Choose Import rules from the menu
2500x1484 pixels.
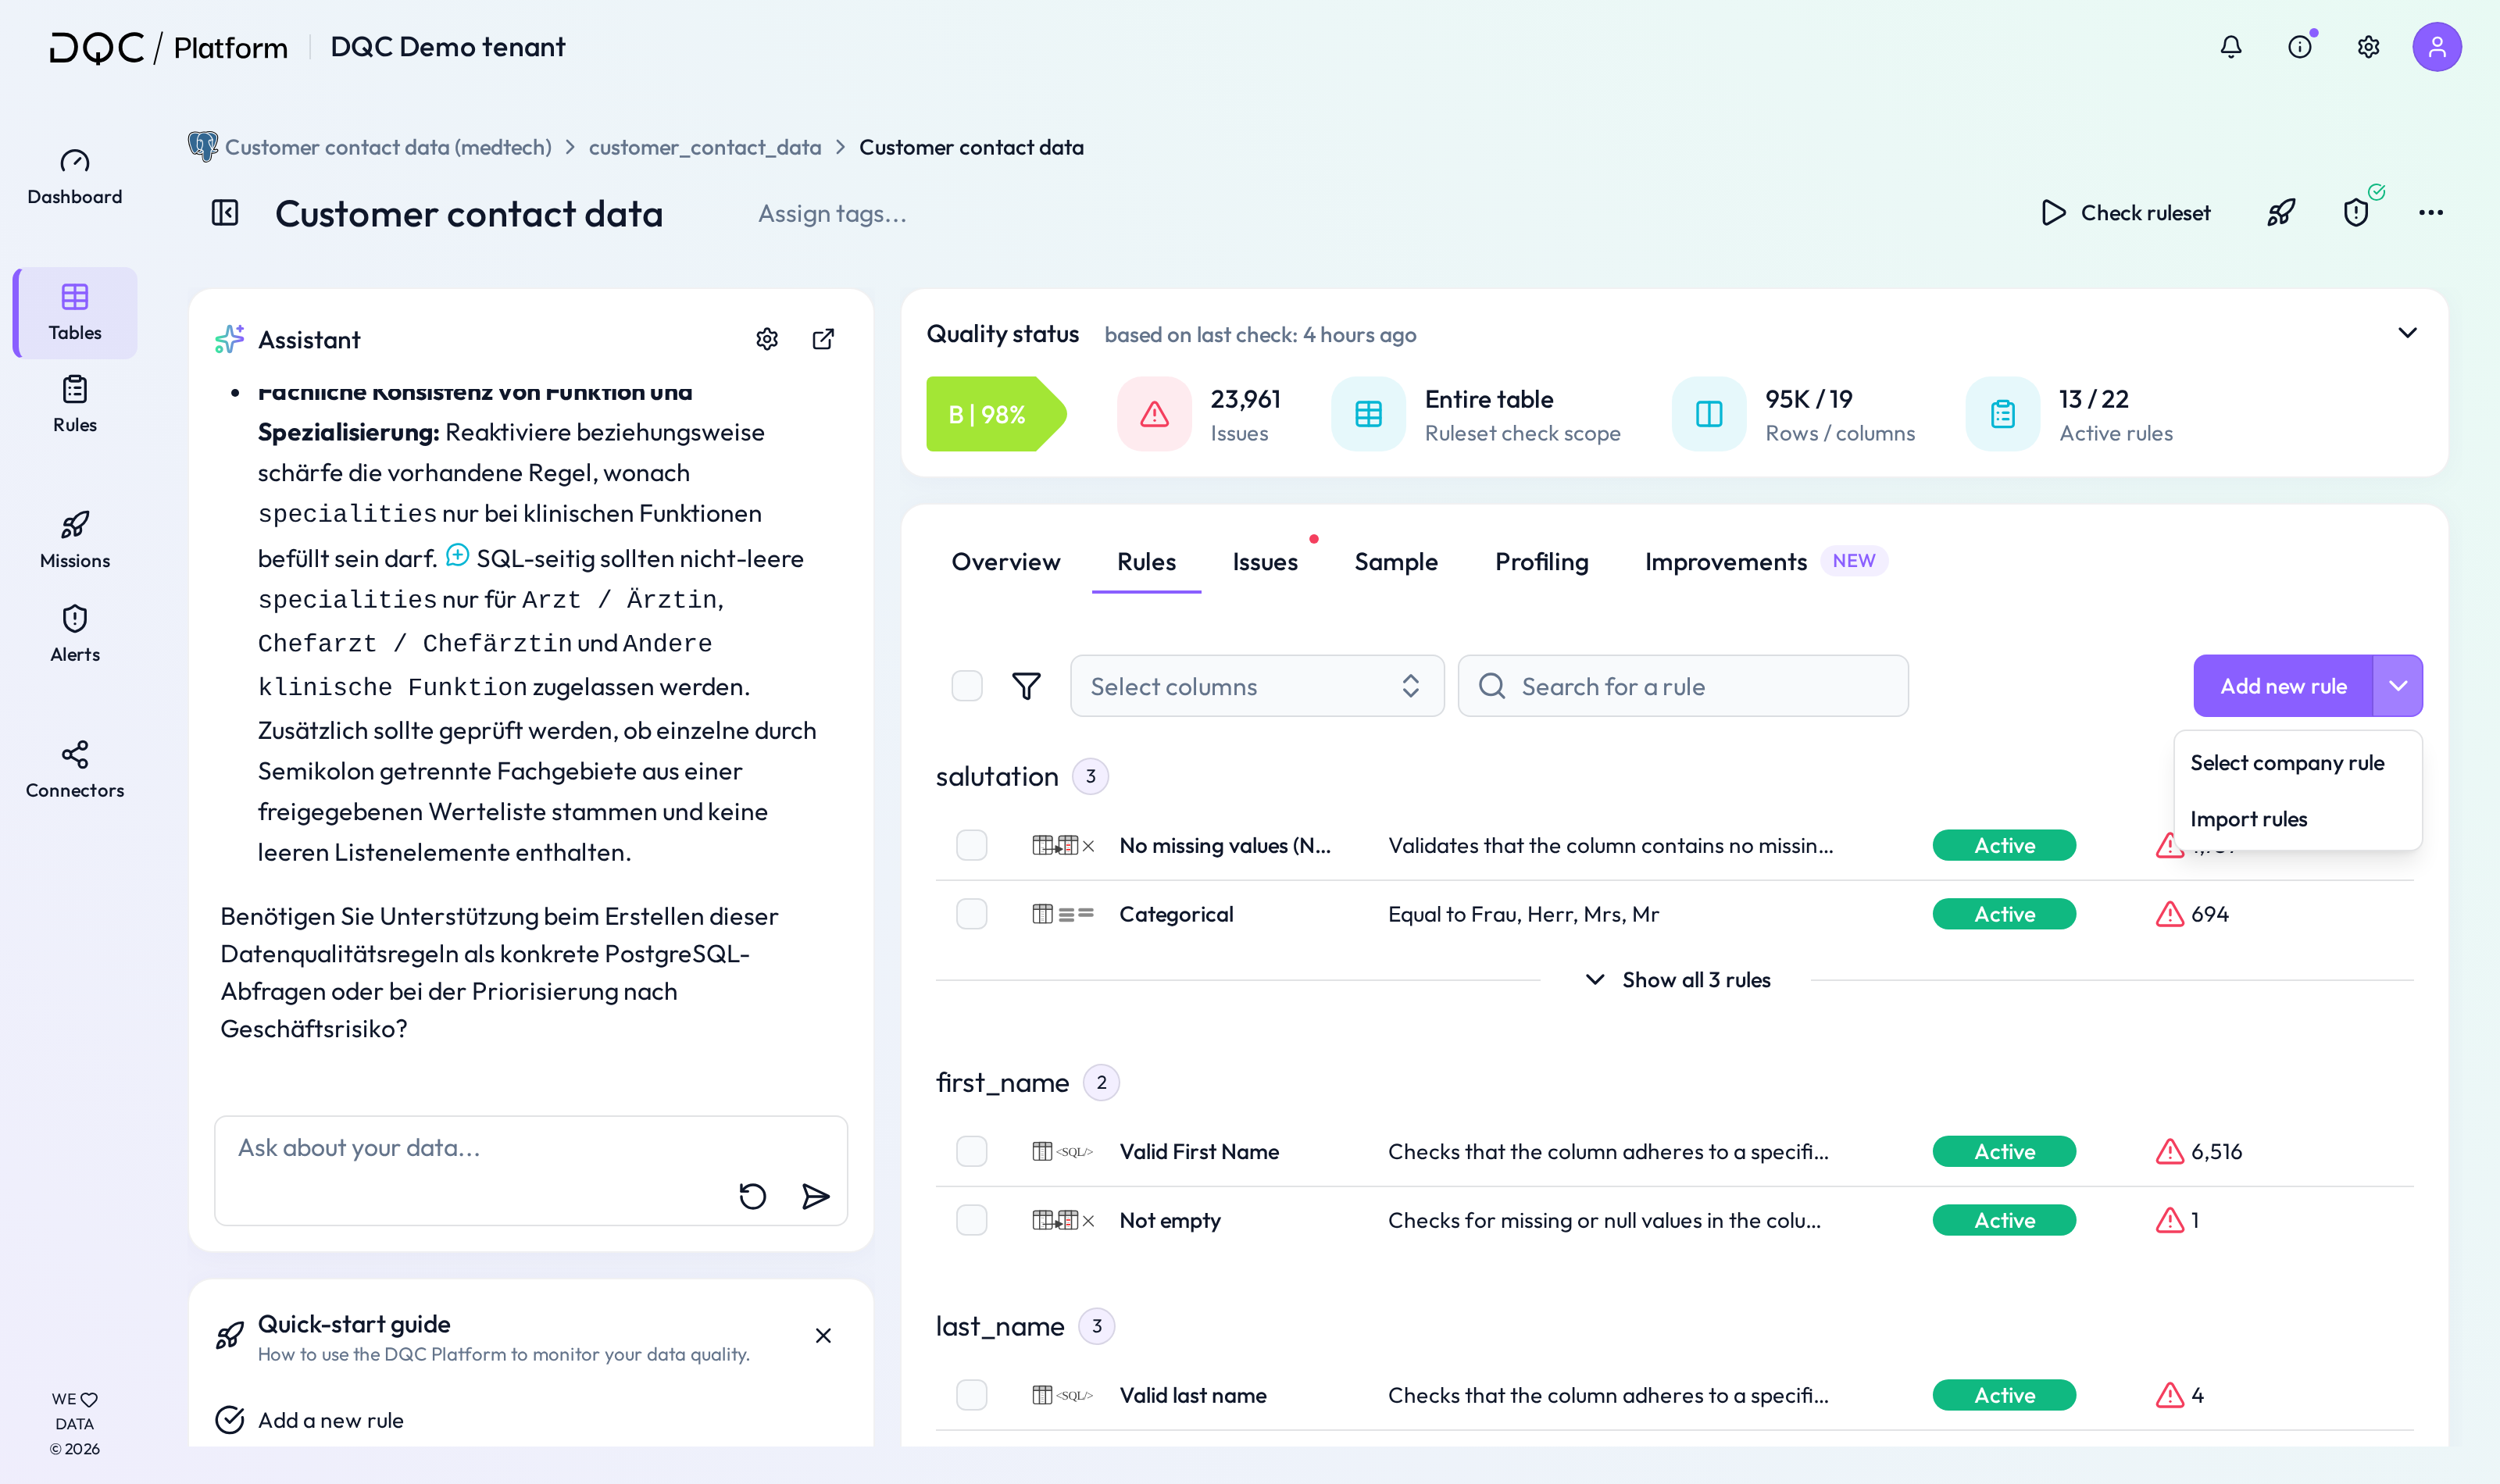click(2248, 819)
